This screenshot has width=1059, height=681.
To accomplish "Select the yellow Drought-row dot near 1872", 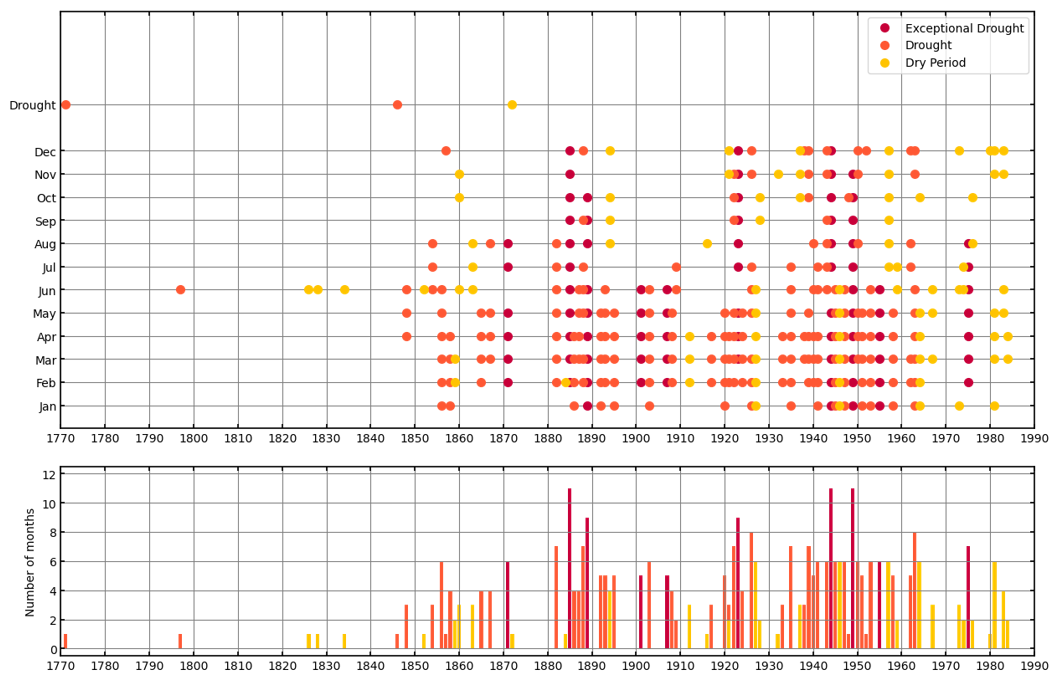I will tap(512, 105).
